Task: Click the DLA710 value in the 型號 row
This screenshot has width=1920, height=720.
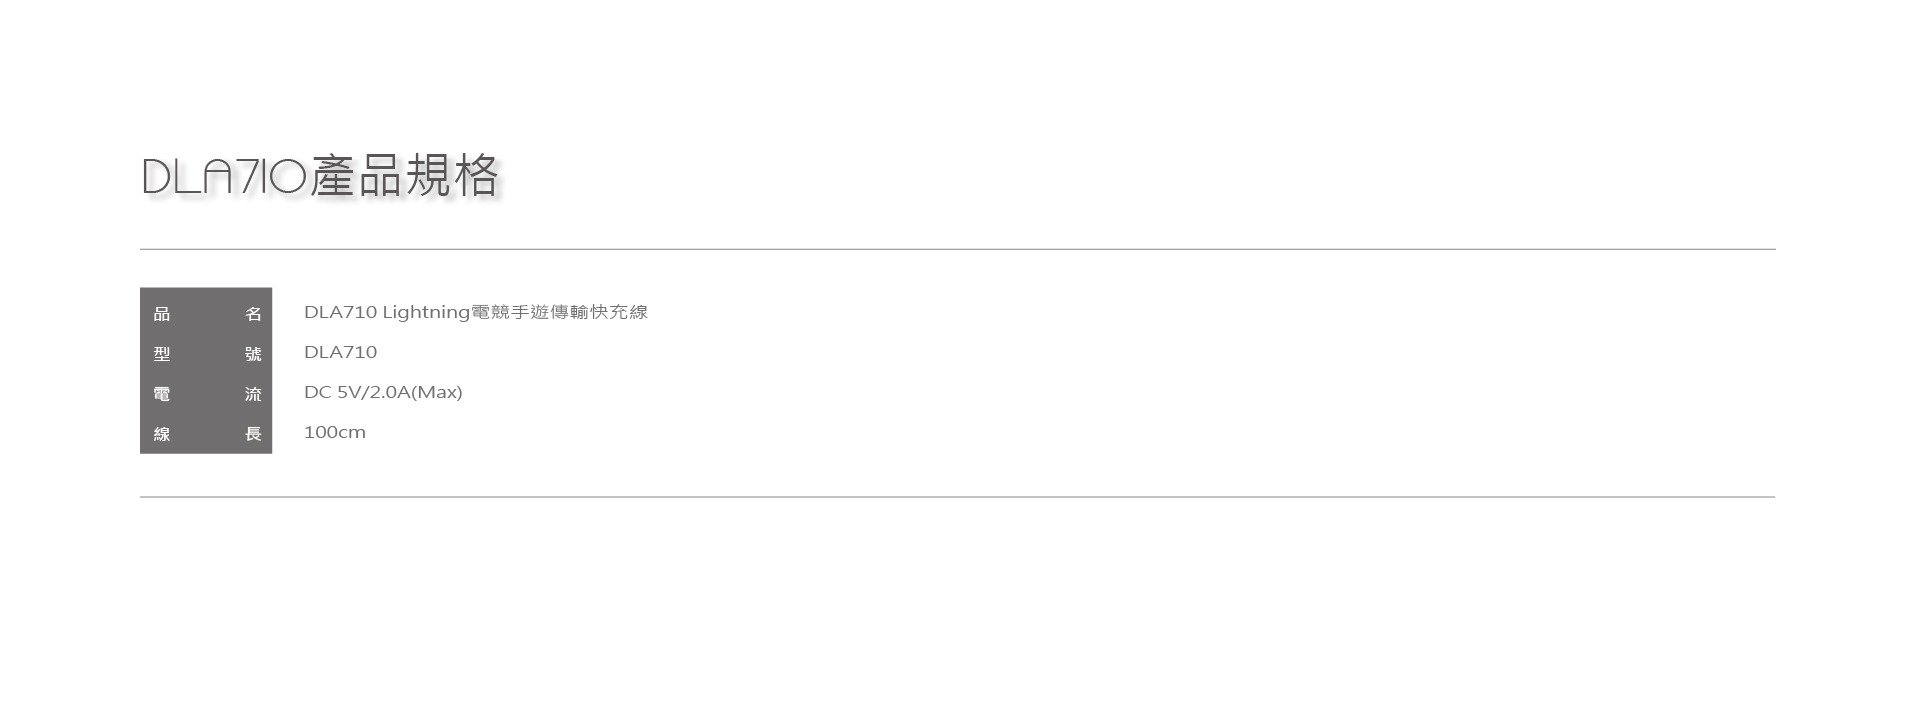Action: (340, 352)
